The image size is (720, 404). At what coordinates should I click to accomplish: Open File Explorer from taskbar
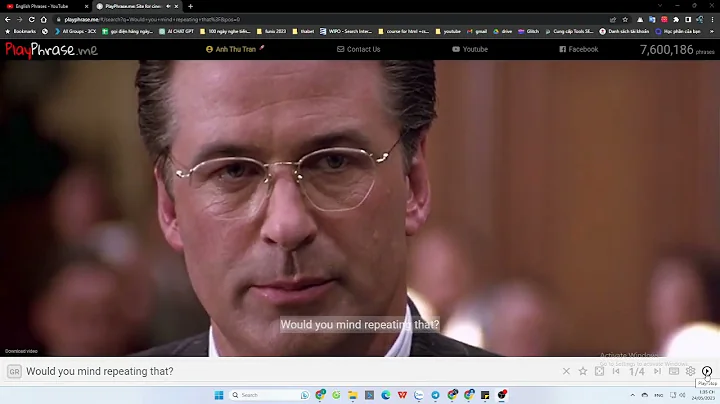tap(353, 395)
